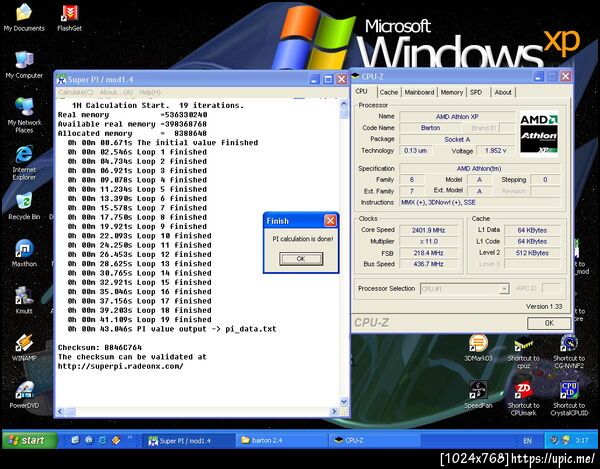Launch SpeedFan from the desktop
Viewport: 600px width, 469px height.
[x=478, y=395]
